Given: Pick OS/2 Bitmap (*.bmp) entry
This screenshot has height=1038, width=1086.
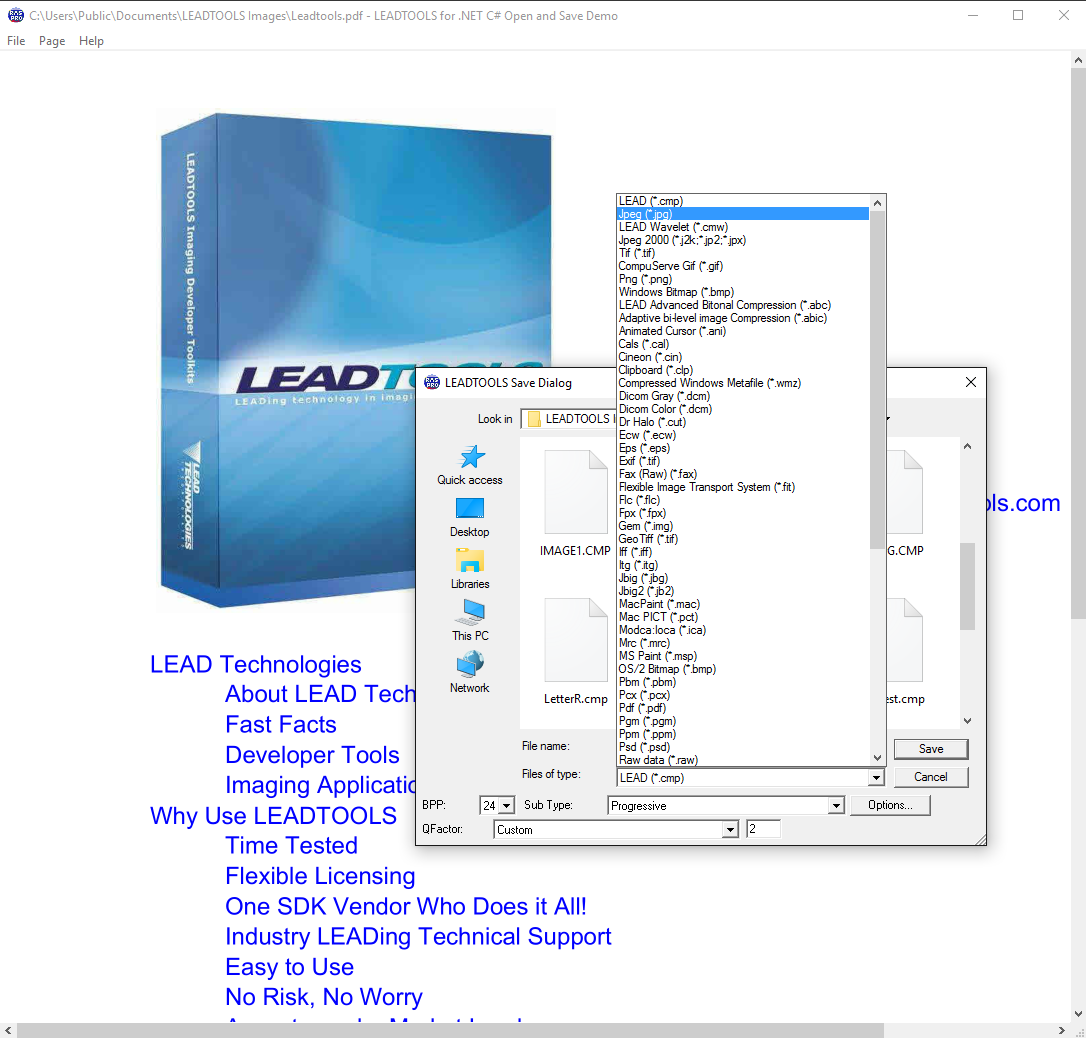Looking at the screenshot, I should coord(742,669).
